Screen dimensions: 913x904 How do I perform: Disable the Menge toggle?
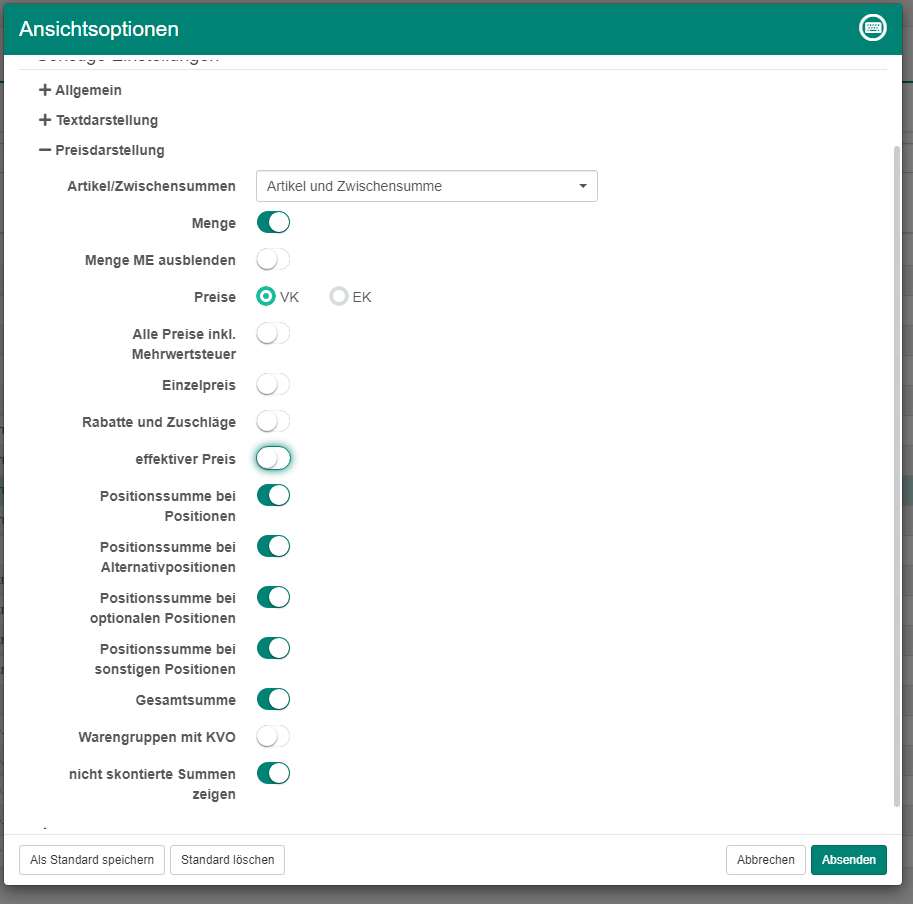click(x=273, y=222)
